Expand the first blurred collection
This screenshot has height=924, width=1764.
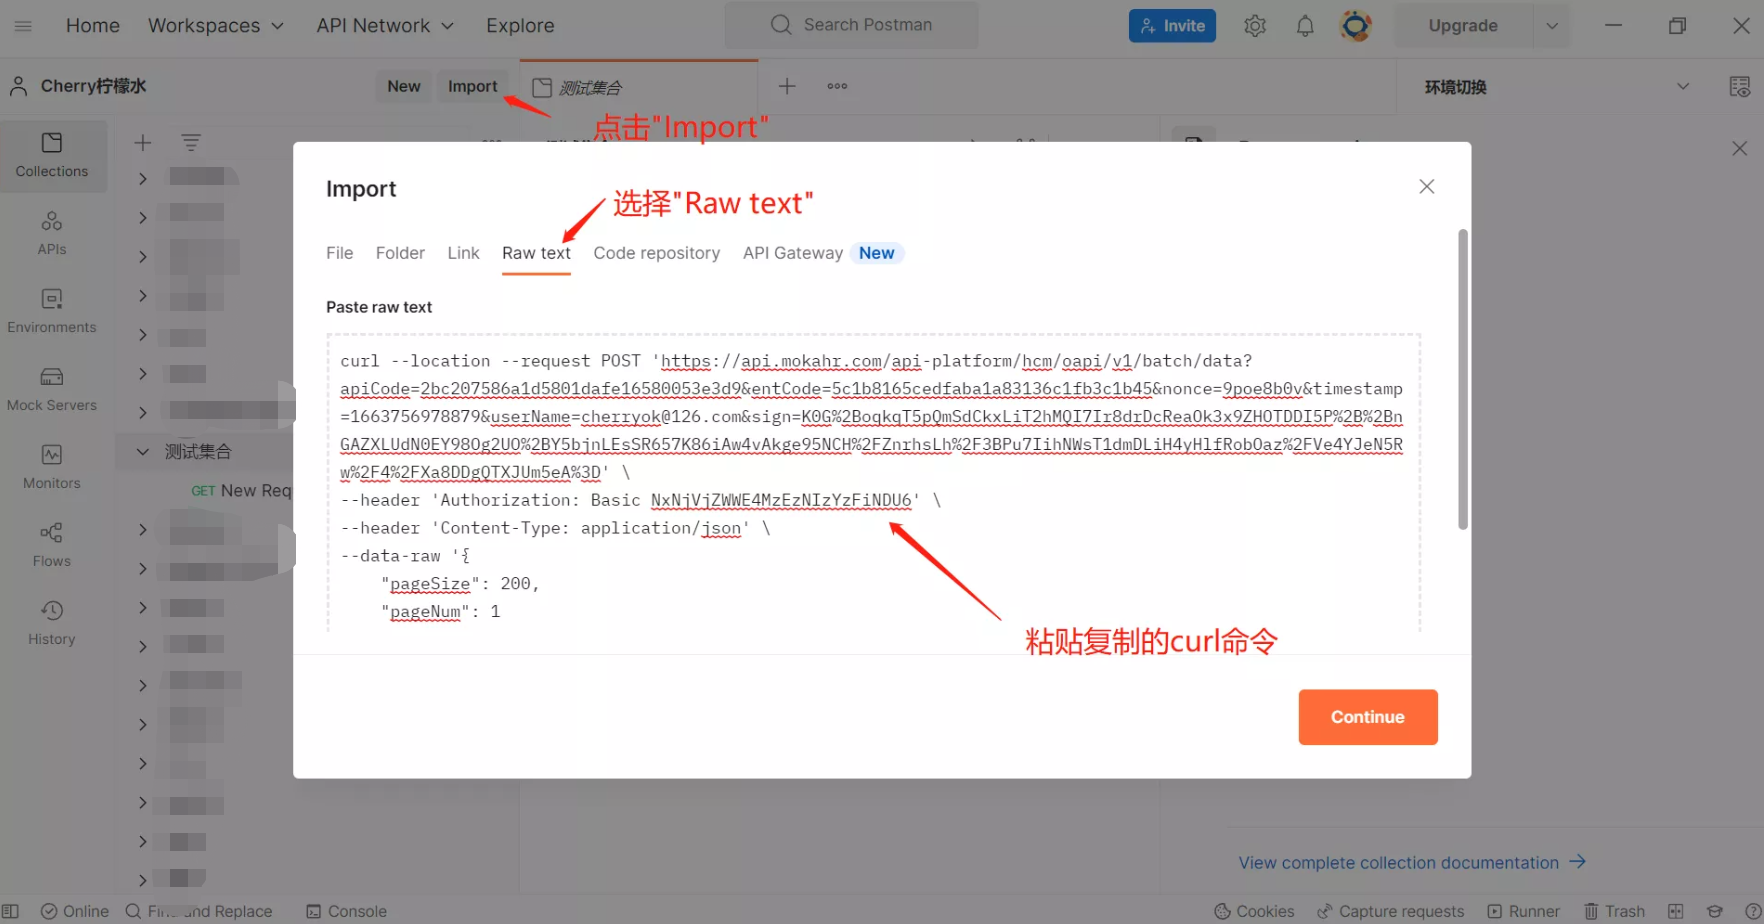tap(142, 178)
